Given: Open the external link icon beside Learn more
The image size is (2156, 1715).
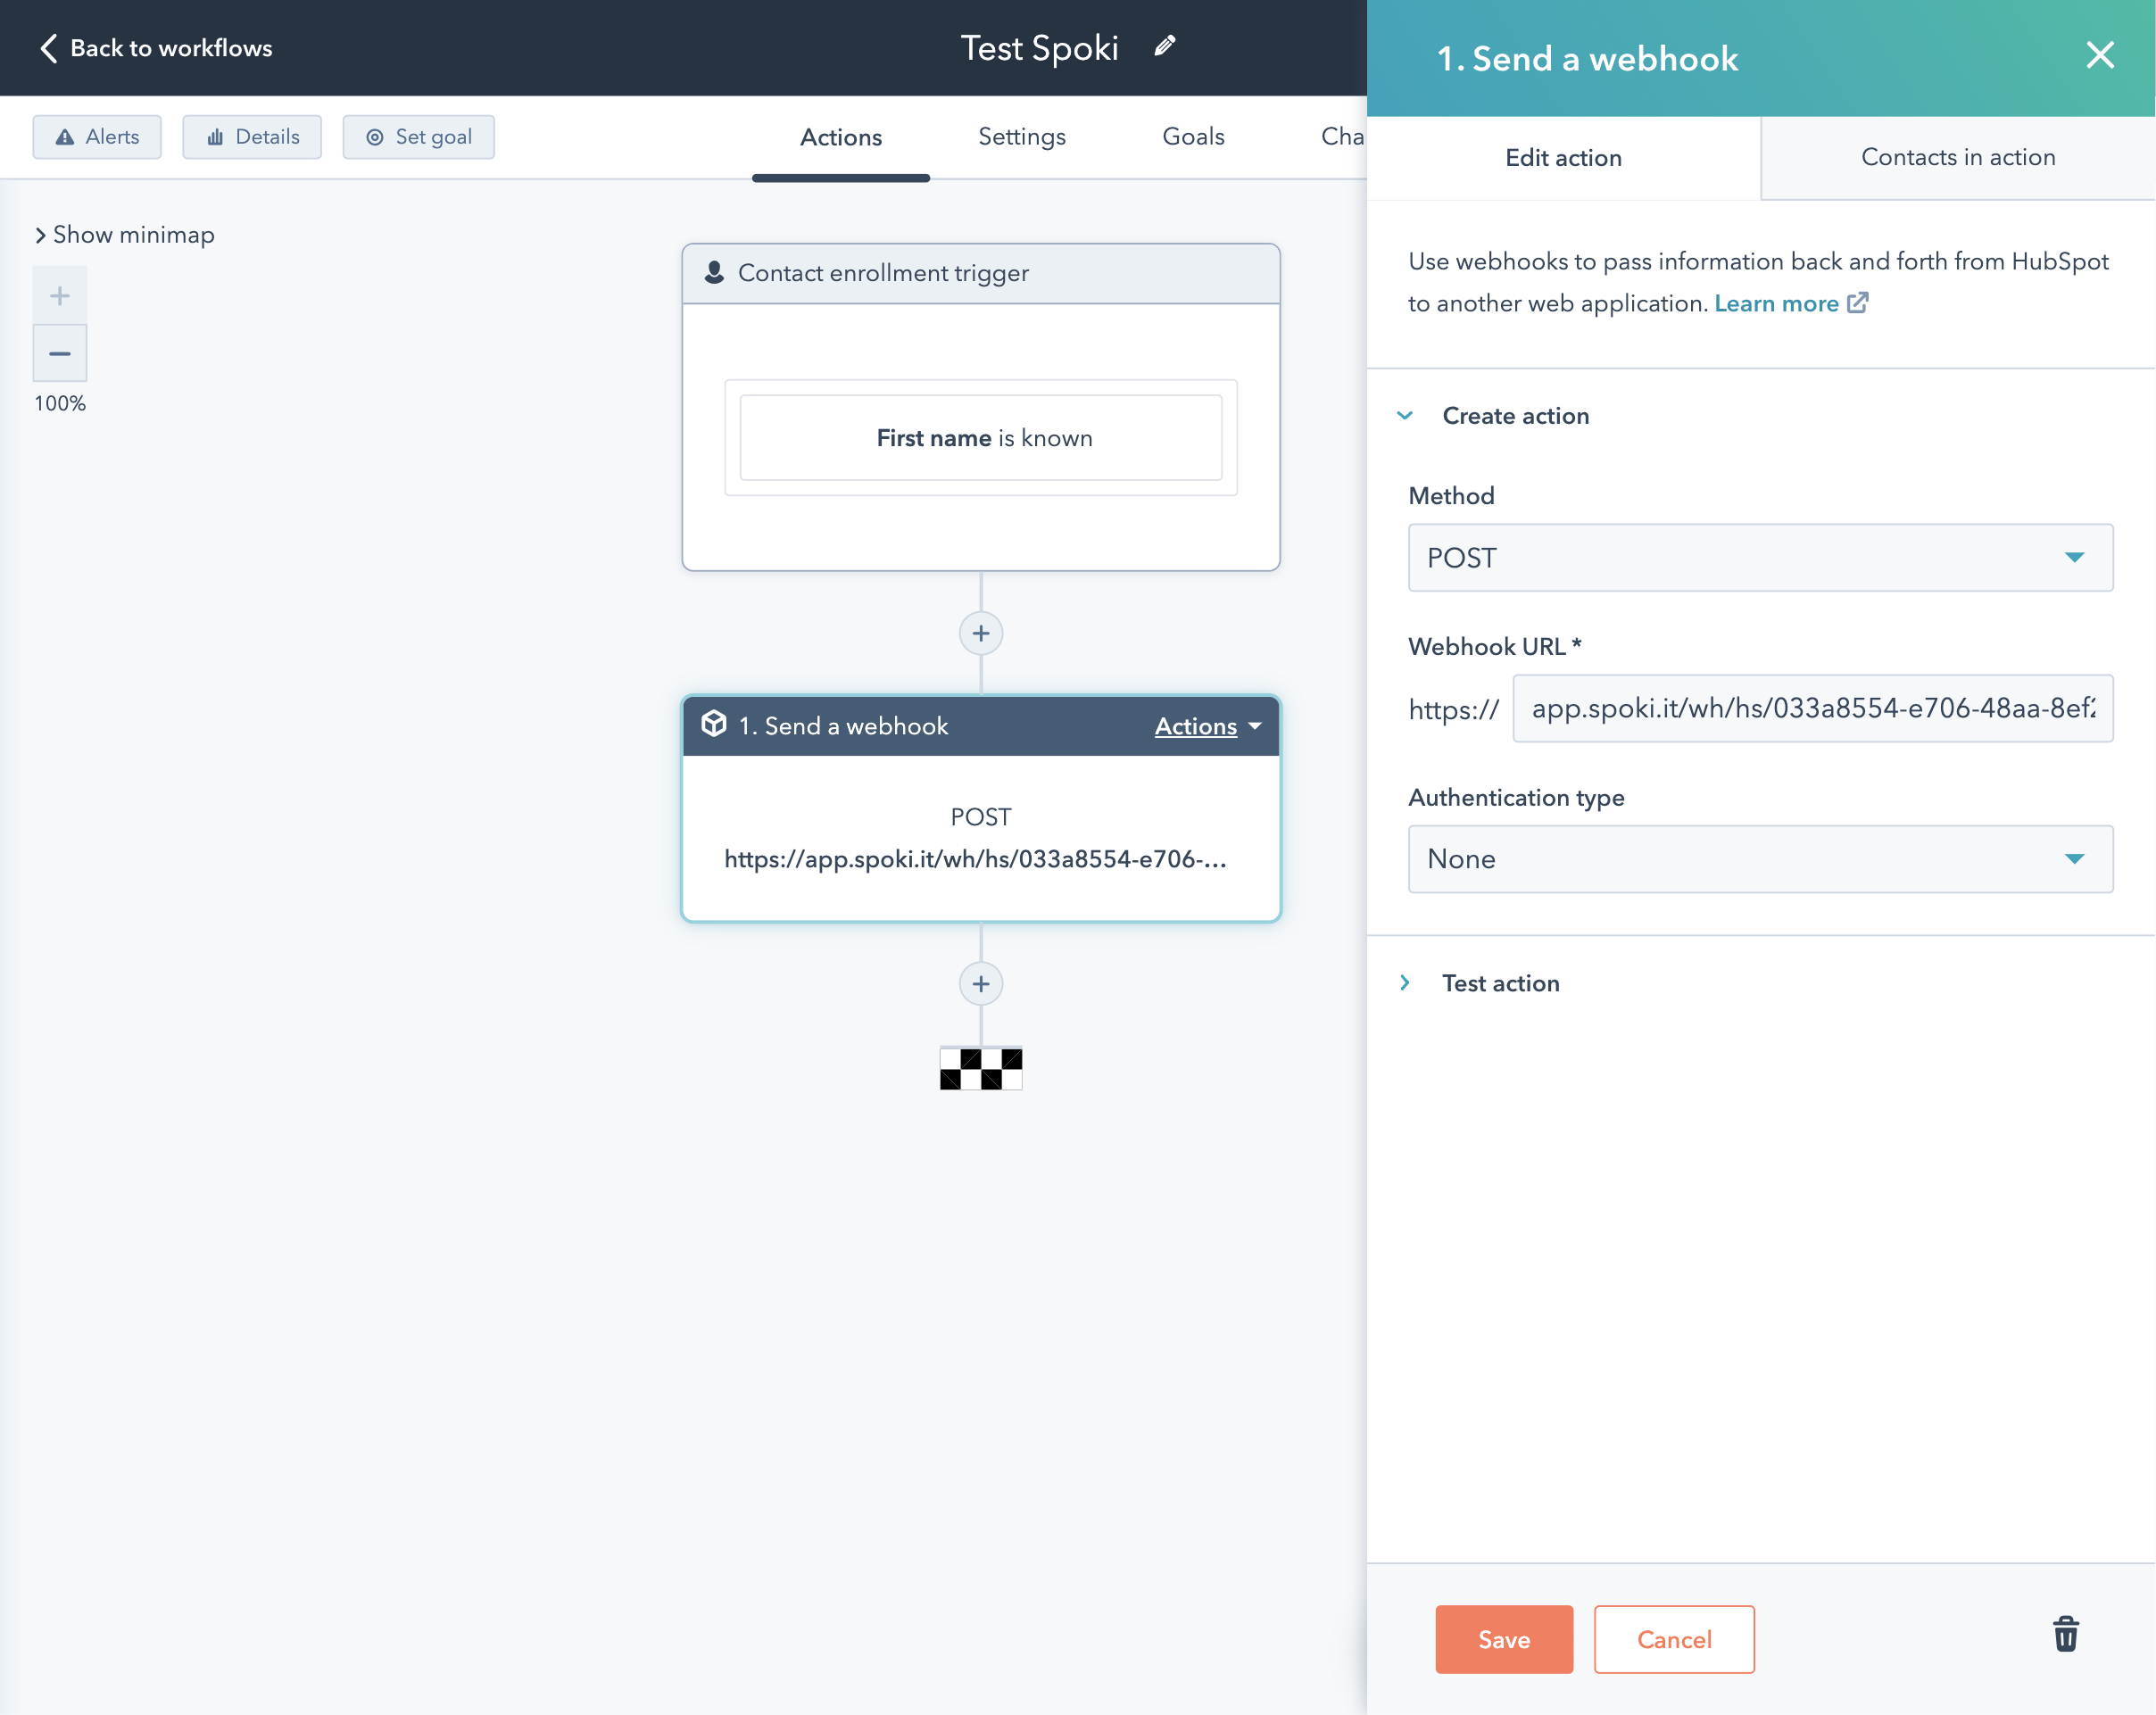Looking at the screenshot, I should point(1857,302).
